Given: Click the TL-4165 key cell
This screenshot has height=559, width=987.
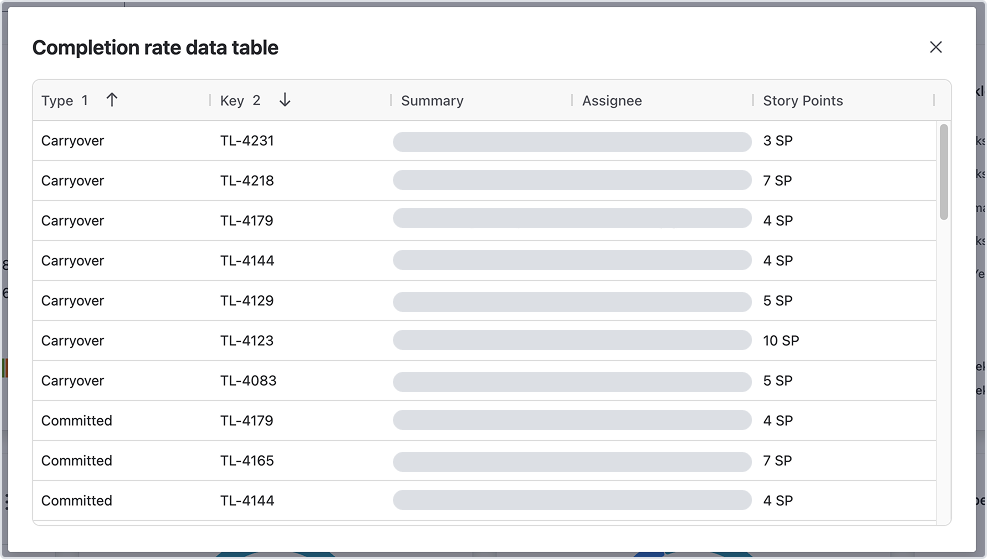Looking at the screenshot, I should click(247, 461).
